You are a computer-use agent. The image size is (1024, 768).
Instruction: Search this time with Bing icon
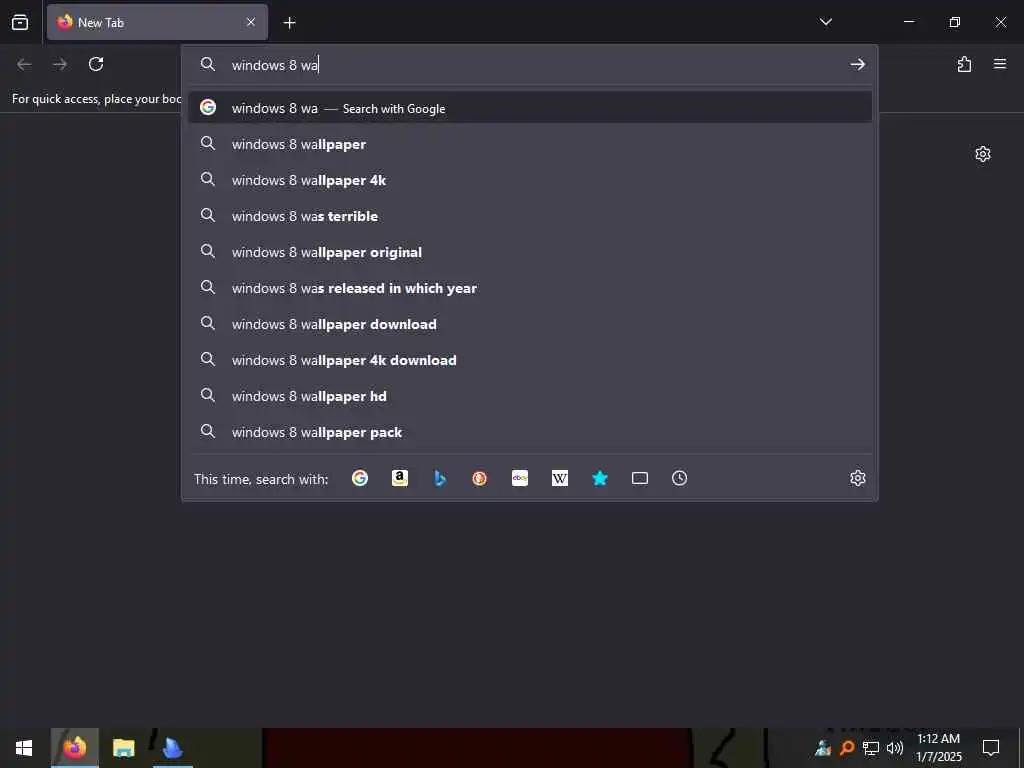coord(440,478)
